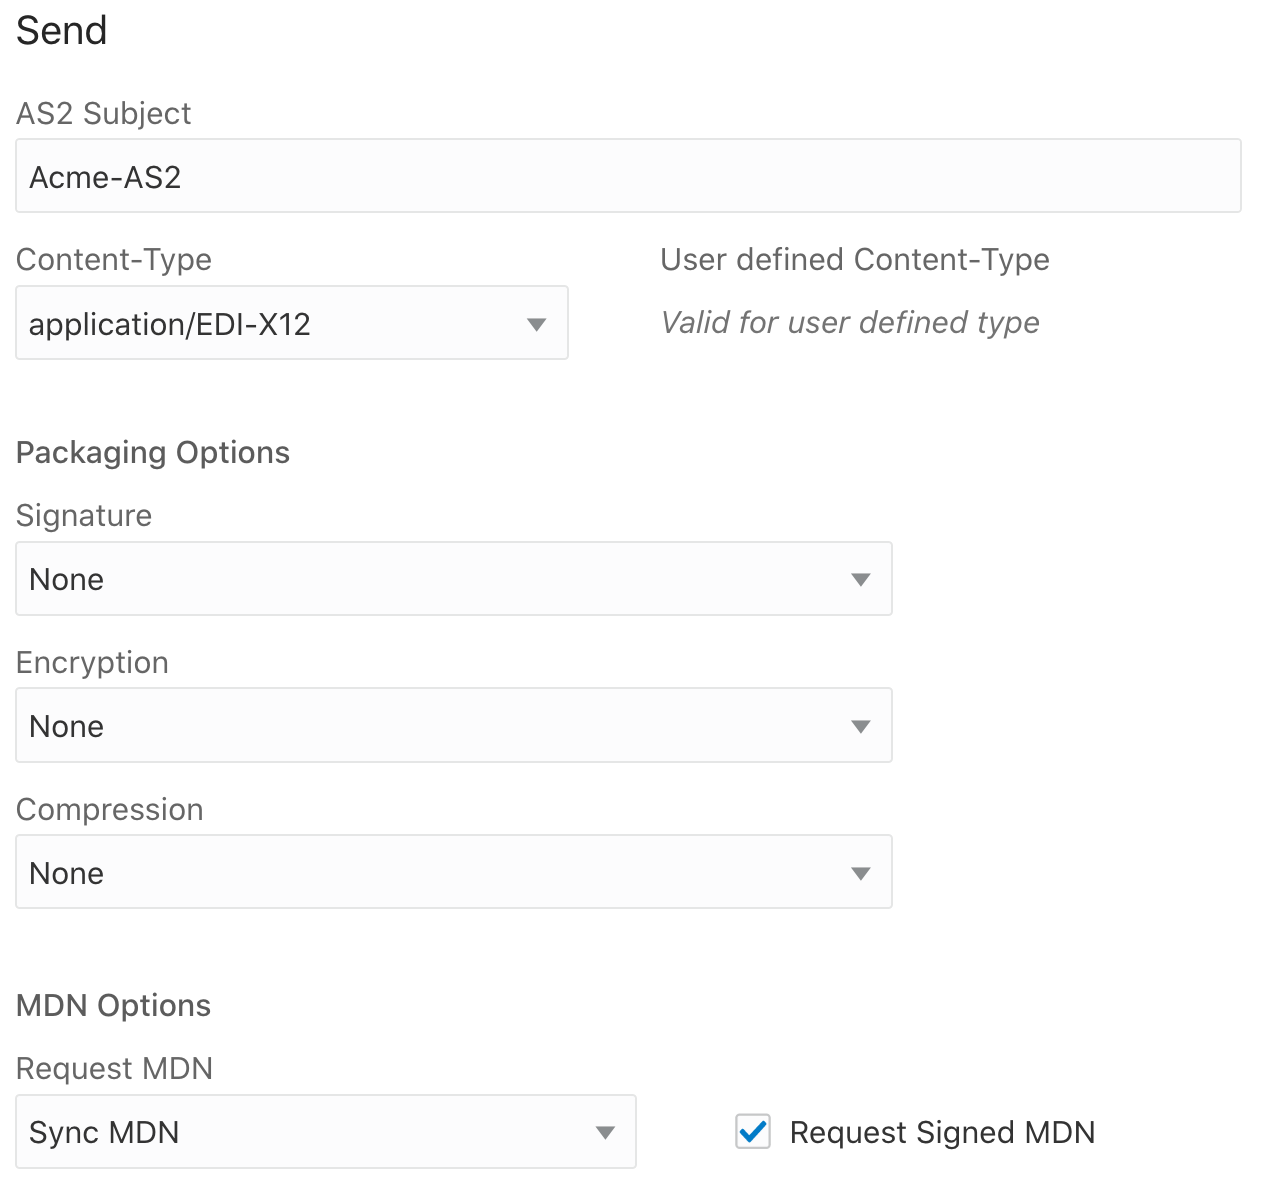Click the Compression dropdown arrow icon
The image size is (1288, 1204).
click(x=860, y=873)
